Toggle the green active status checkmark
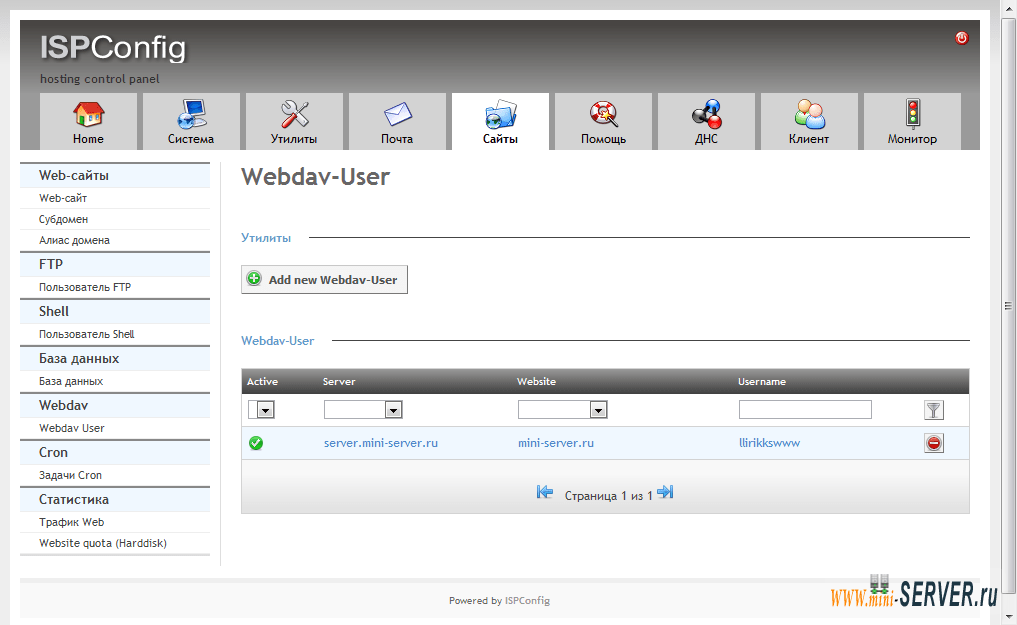The height and width of the screenshot is (625, 1017). click(256, 443)
